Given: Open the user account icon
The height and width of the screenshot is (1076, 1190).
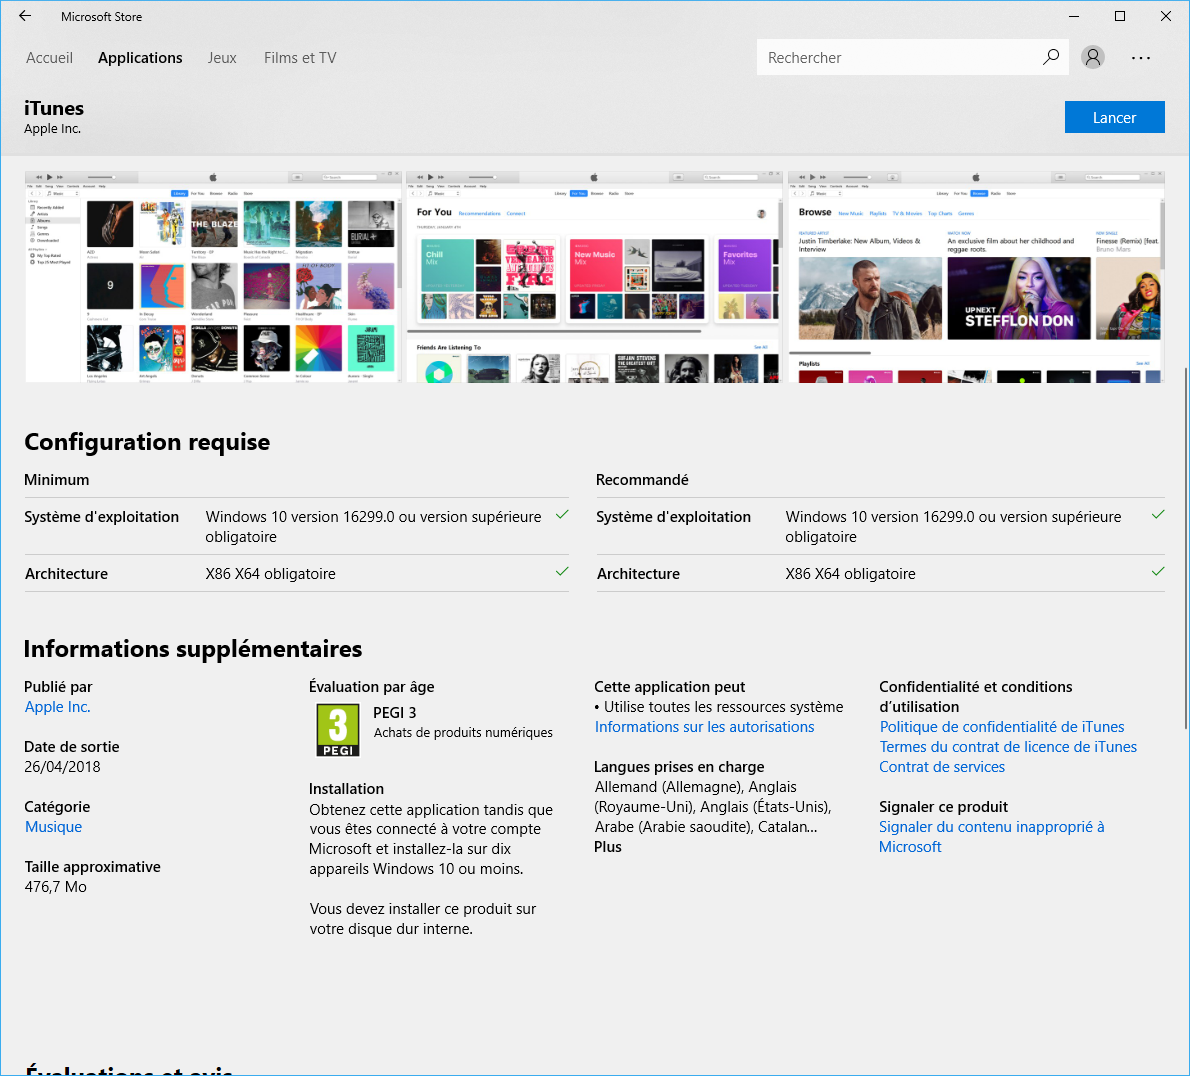Looking at the screenshot, I should click(x=1093, y=57).
